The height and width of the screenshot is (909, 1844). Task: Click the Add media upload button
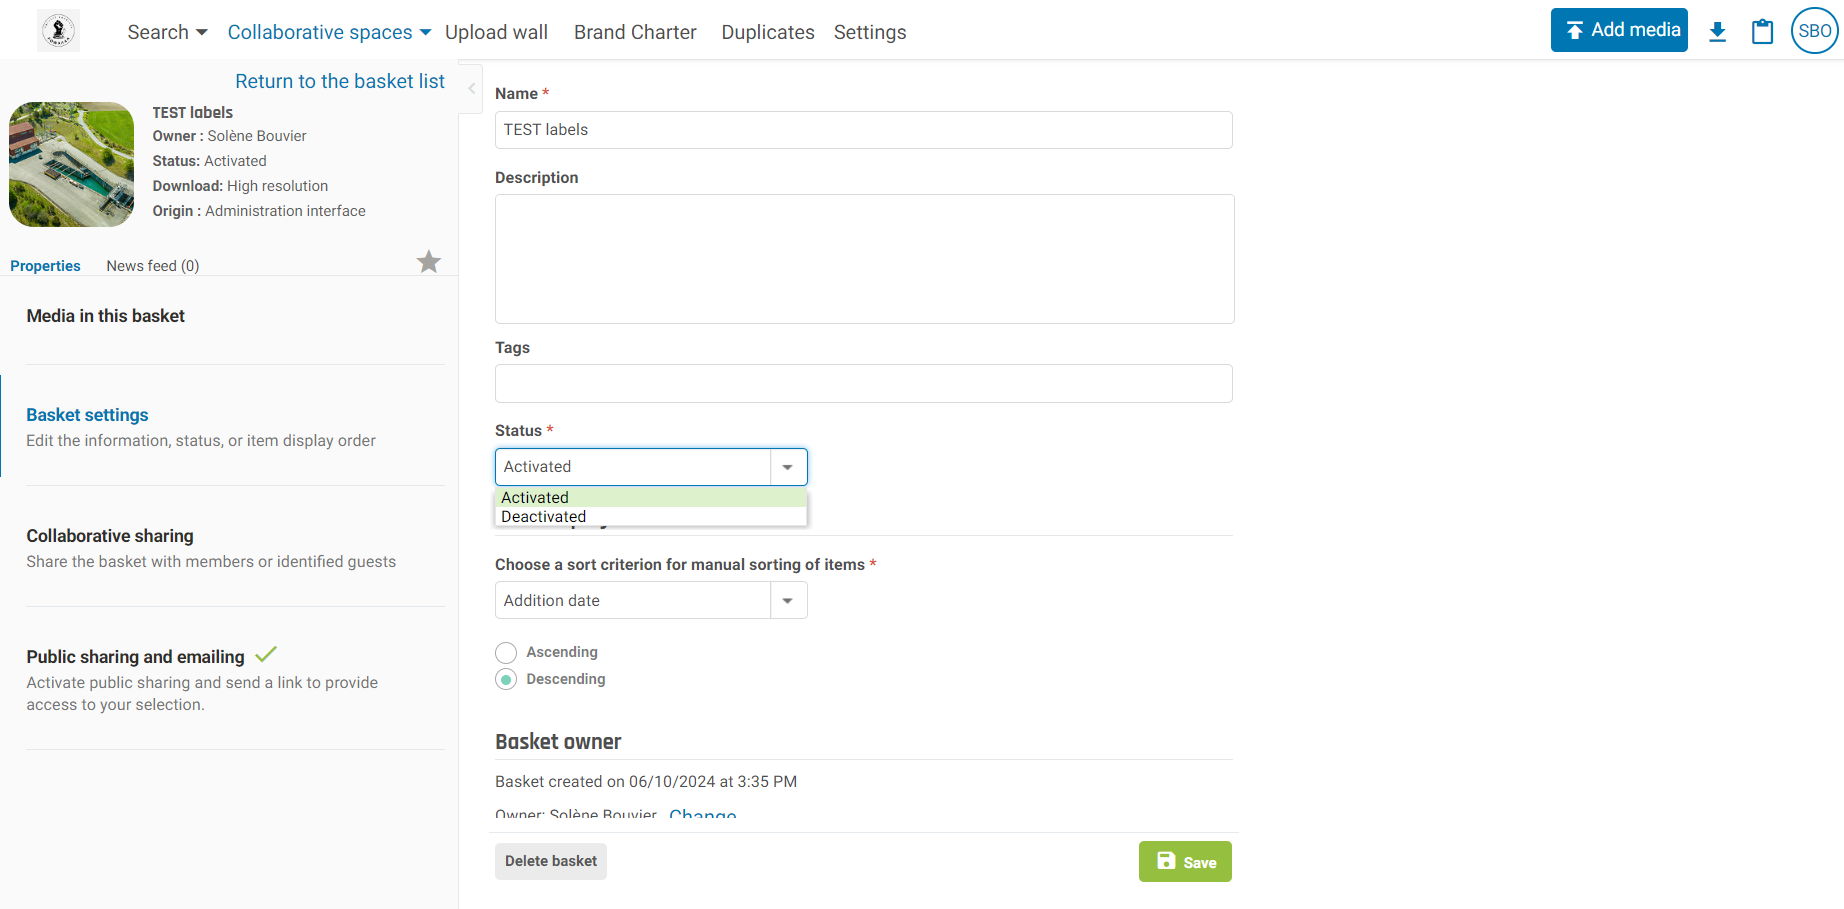click(1619, 30)
